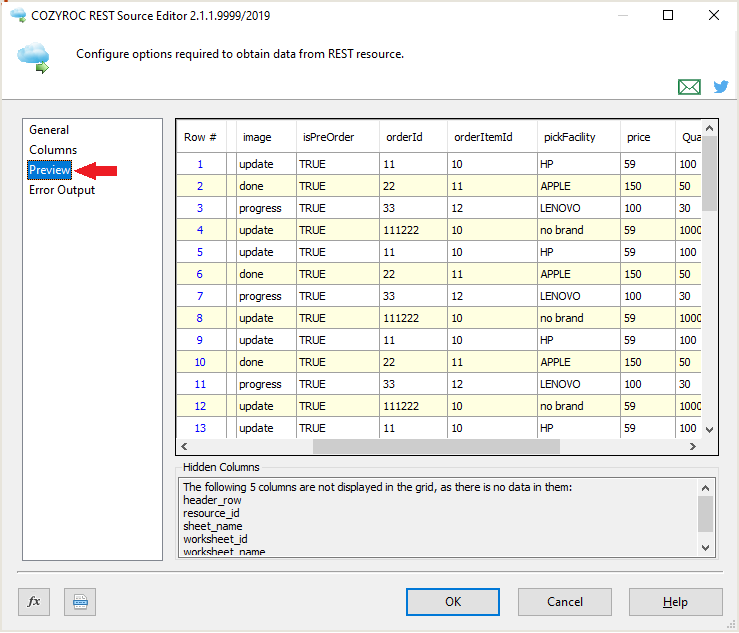
Task: Click the orderId column header
Action: [413, 137]
